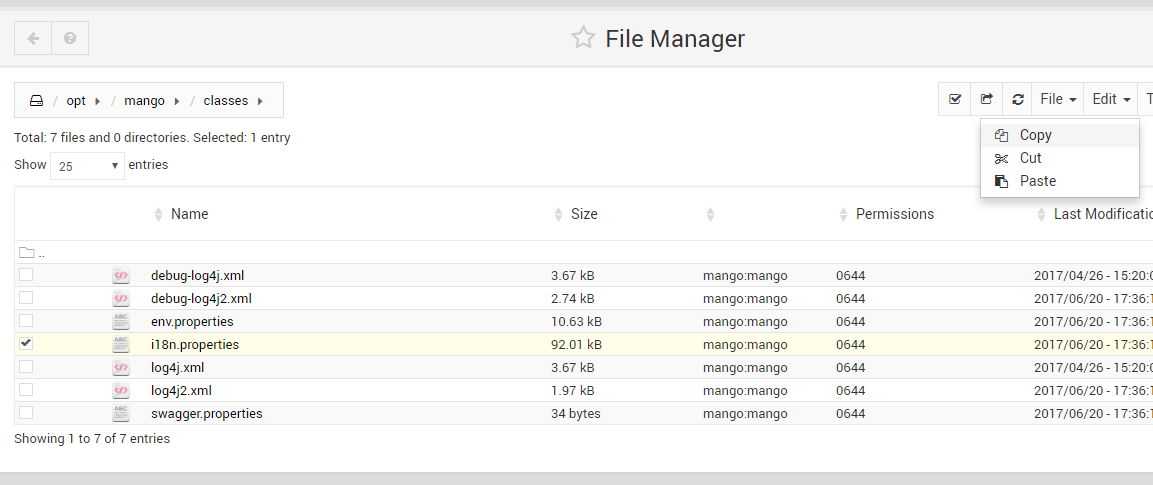Sort files by the Name column header
The height and width of the screenshot is (485, 1153).
coord(189,214)
